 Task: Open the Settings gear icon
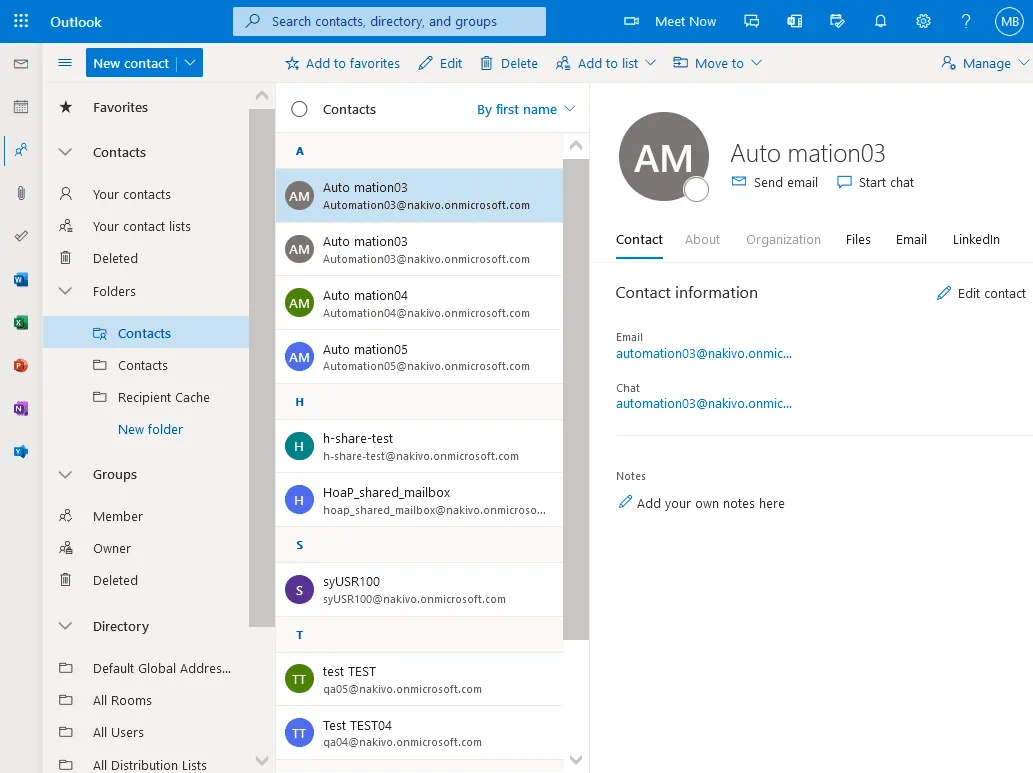pyautogui.click(x=923, y=21)
